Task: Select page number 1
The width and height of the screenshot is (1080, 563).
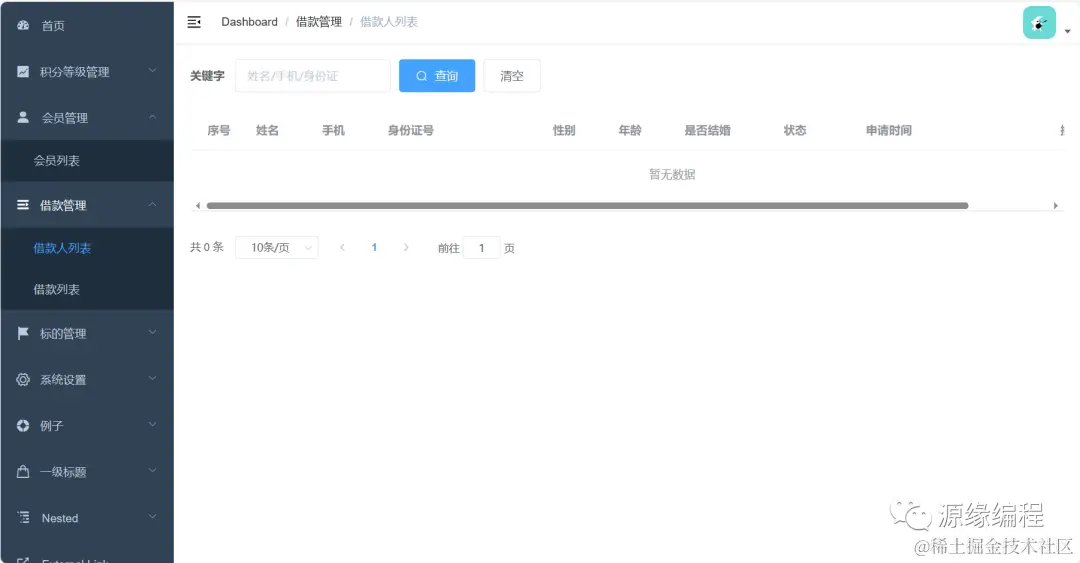Action: coord(374,247)
